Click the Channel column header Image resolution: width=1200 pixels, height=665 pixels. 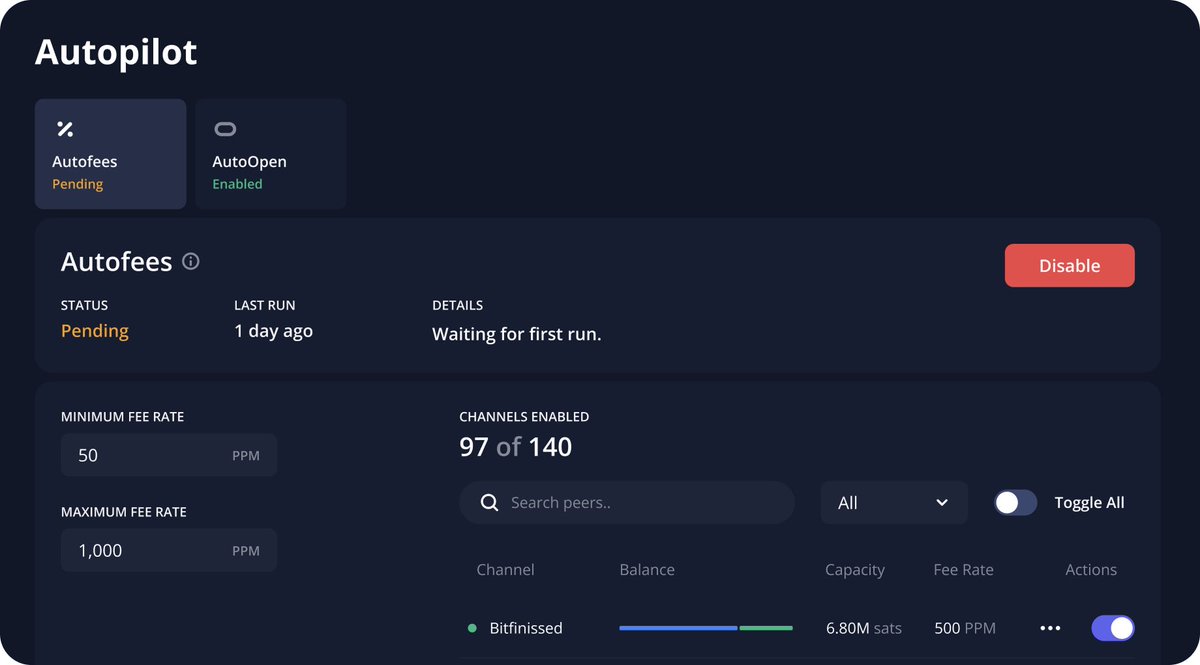(505, 570)
